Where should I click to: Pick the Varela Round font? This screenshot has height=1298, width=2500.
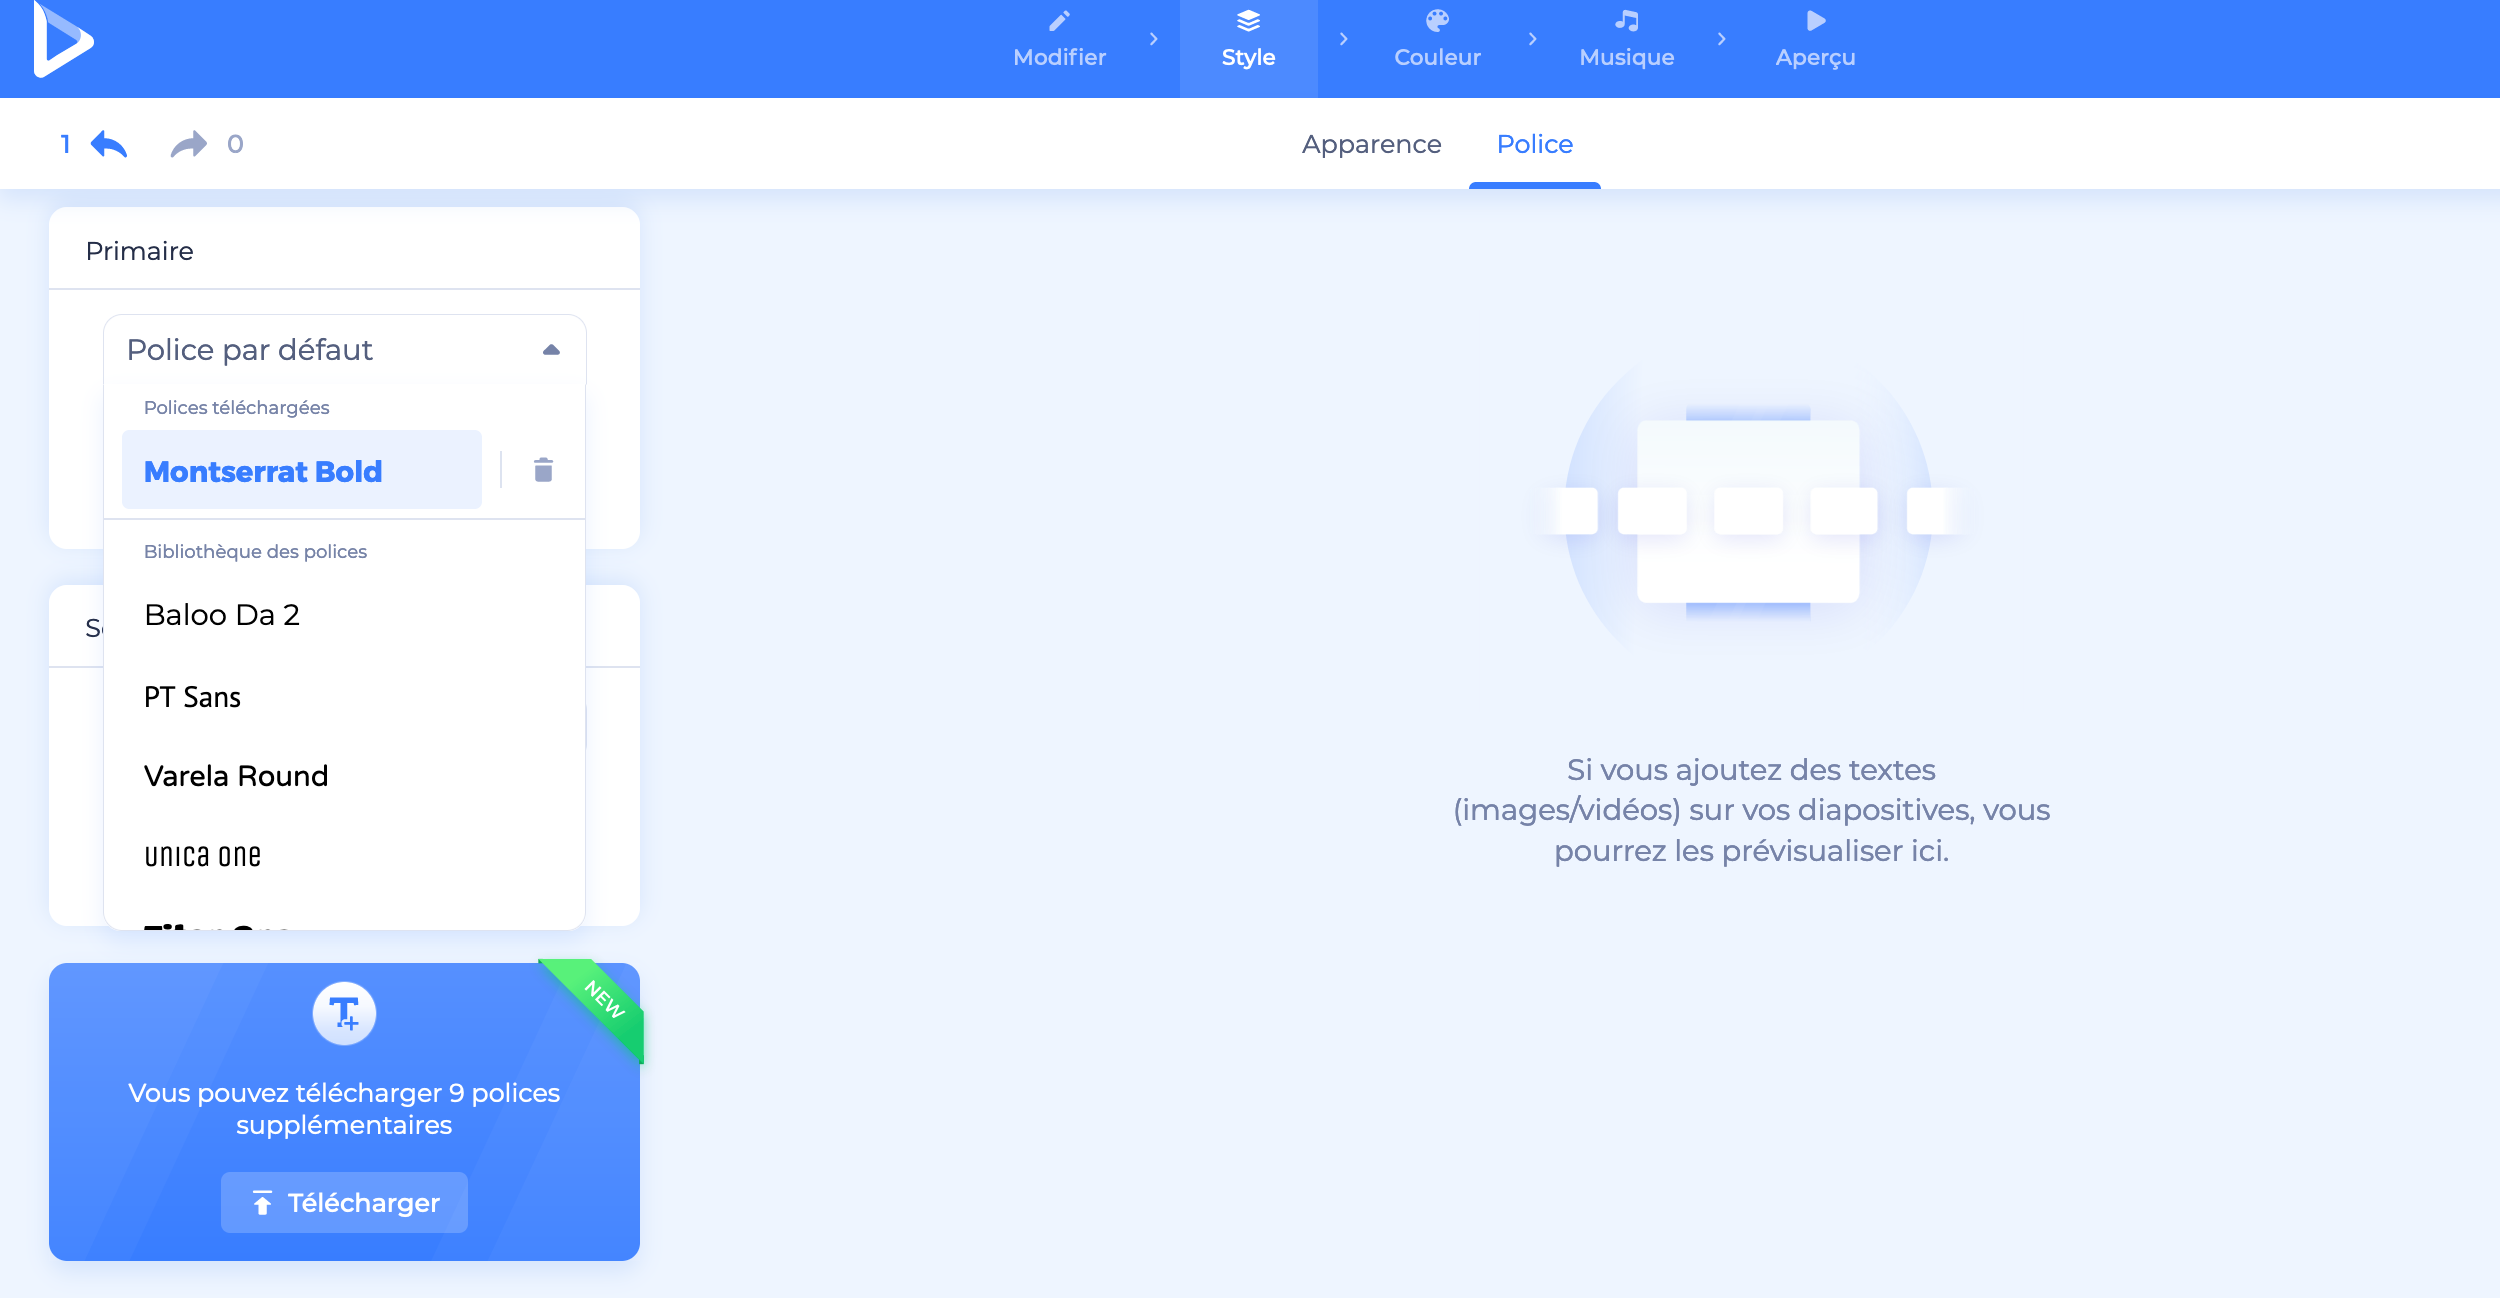coord(236,775)
